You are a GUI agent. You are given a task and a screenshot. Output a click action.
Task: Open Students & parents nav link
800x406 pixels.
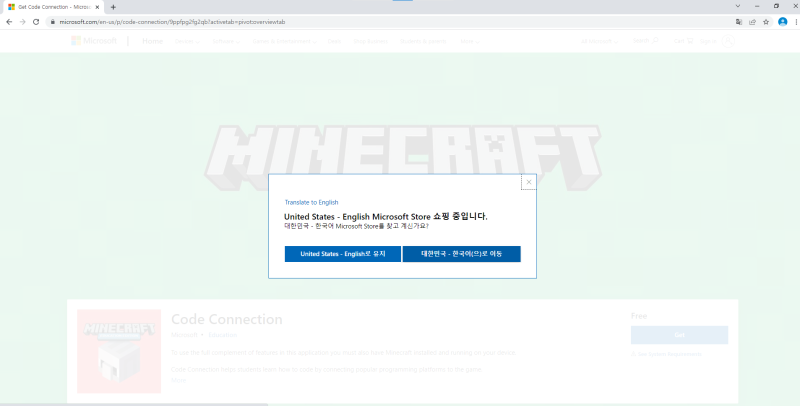[423, 41]
